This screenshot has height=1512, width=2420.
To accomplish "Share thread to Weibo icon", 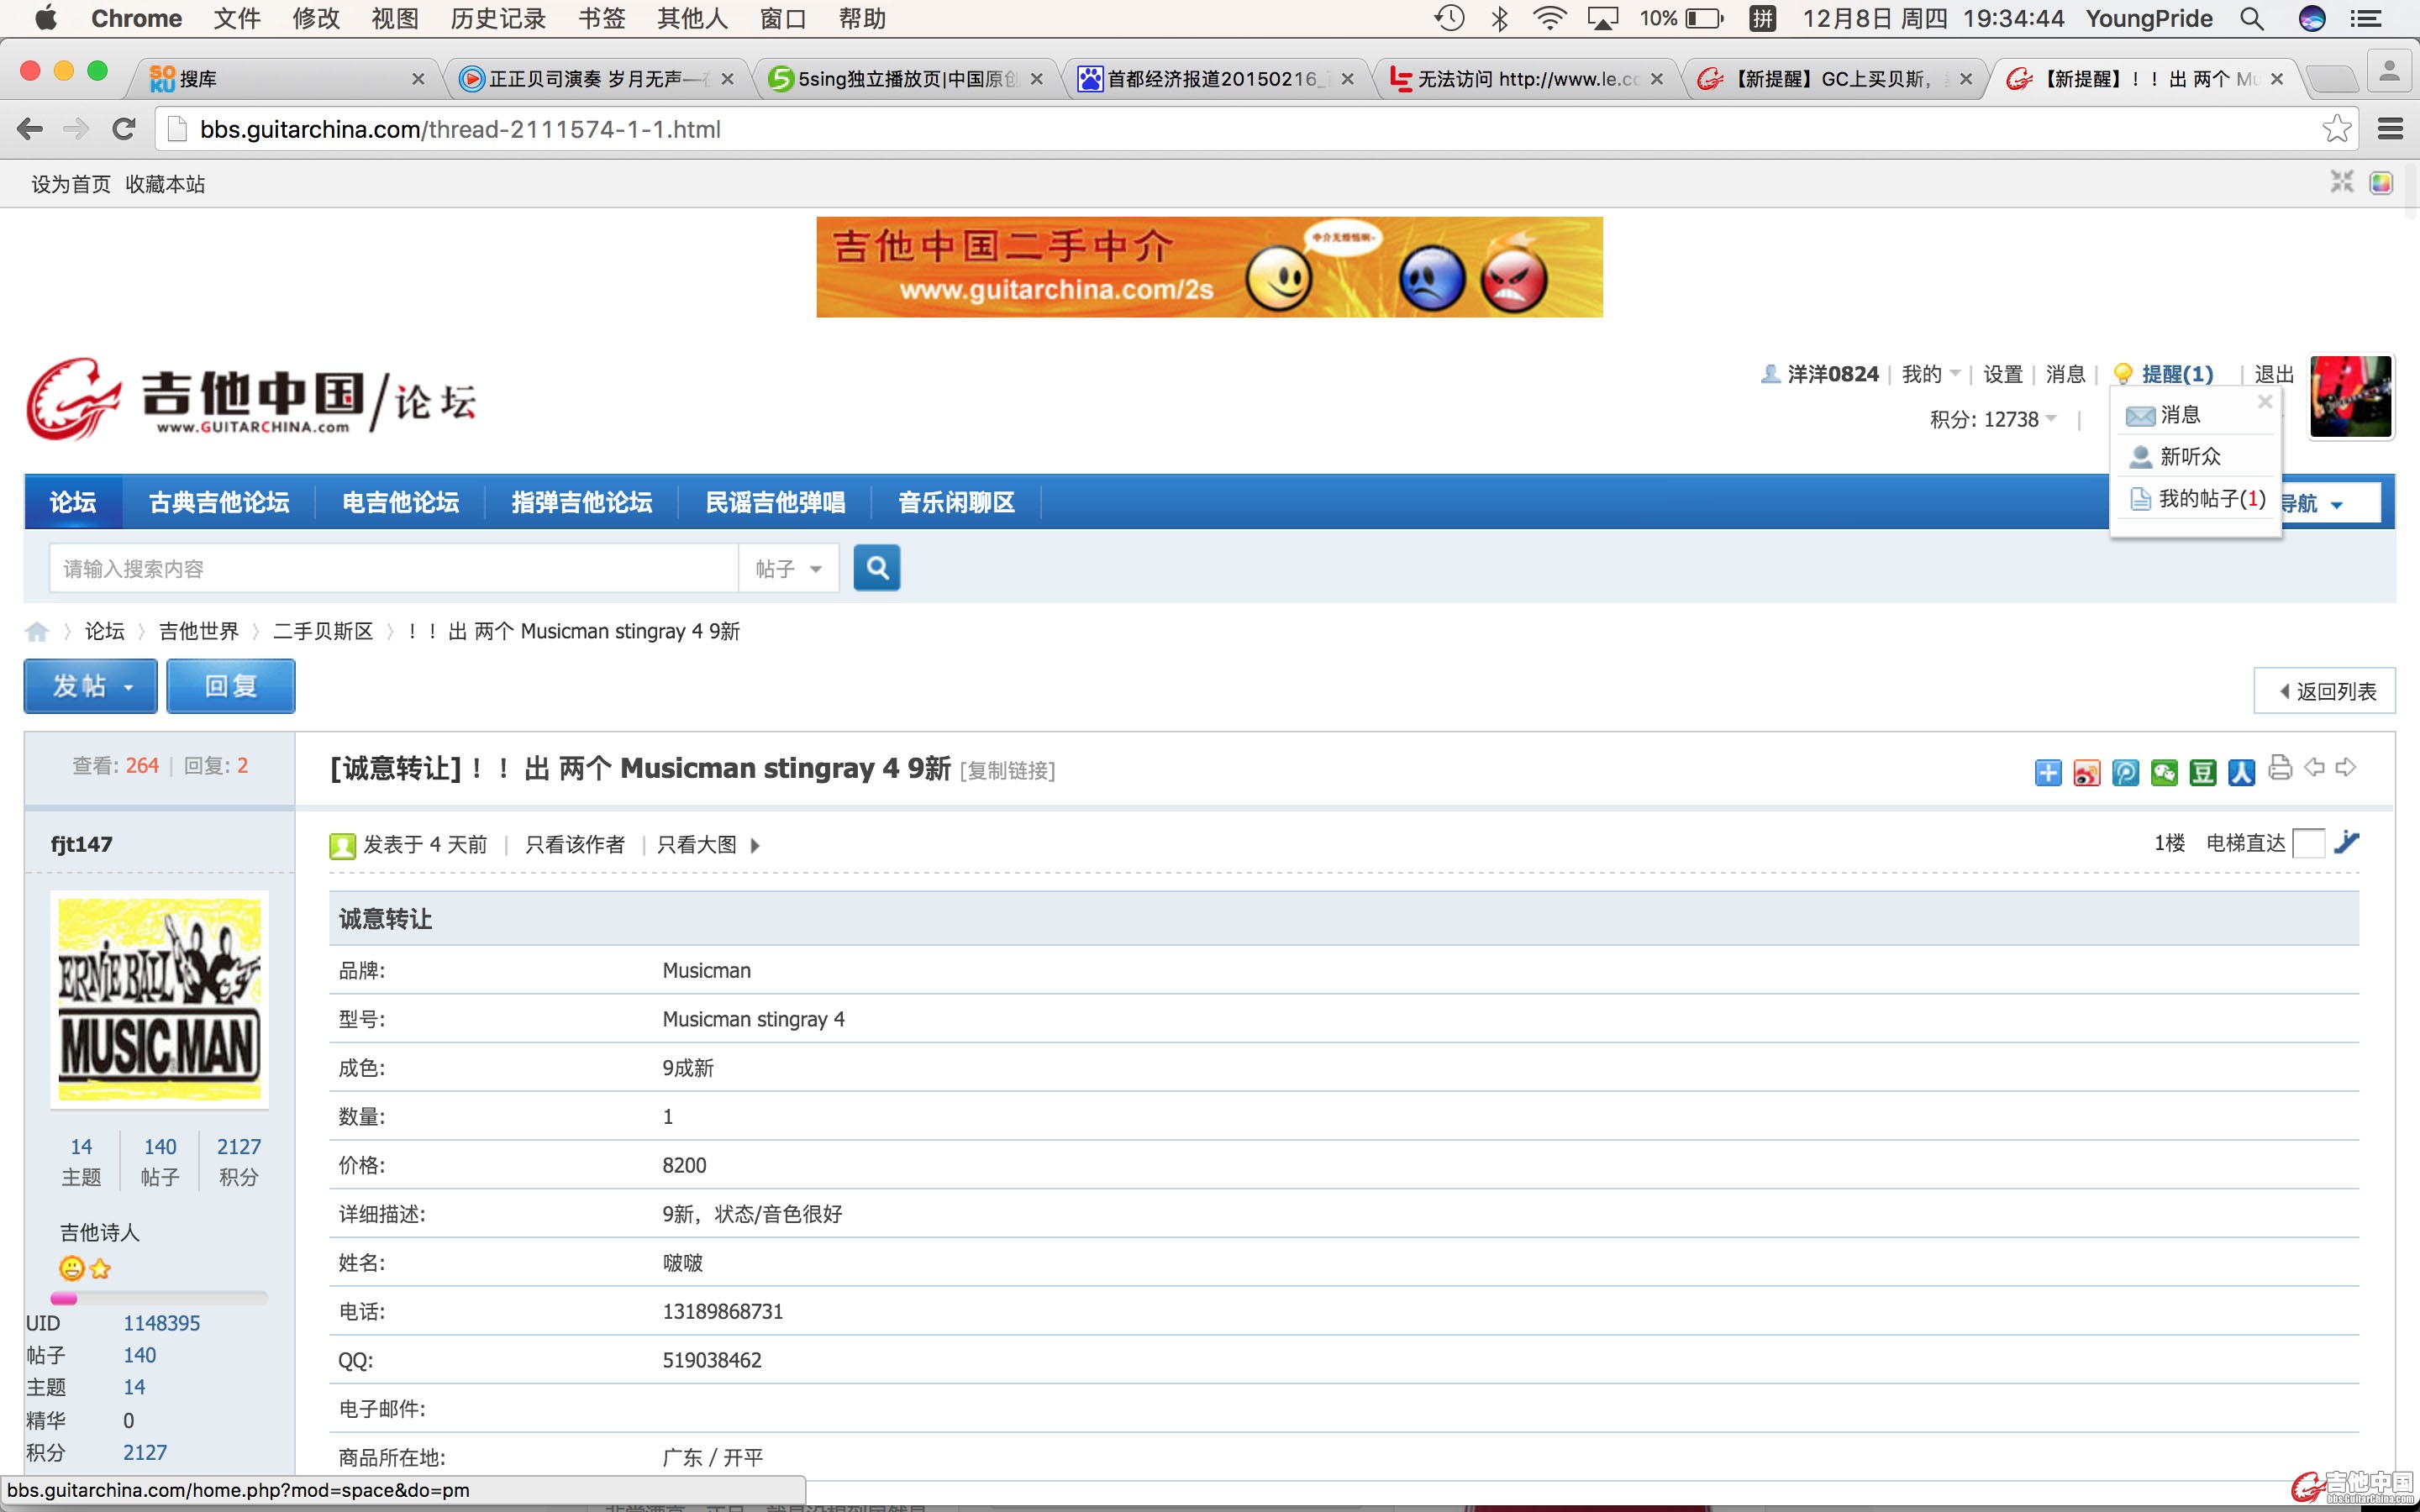I will pos(2086,772).
